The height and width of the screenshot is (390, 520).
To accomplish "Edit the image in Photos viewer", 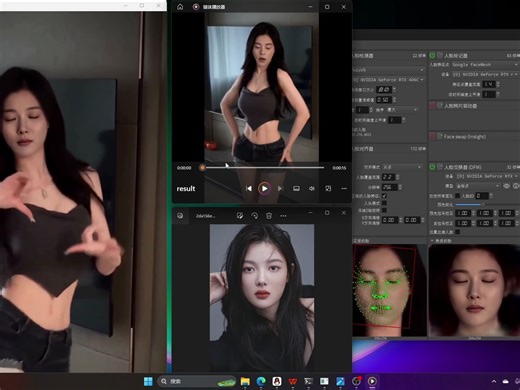I will (x=240, y=216).
